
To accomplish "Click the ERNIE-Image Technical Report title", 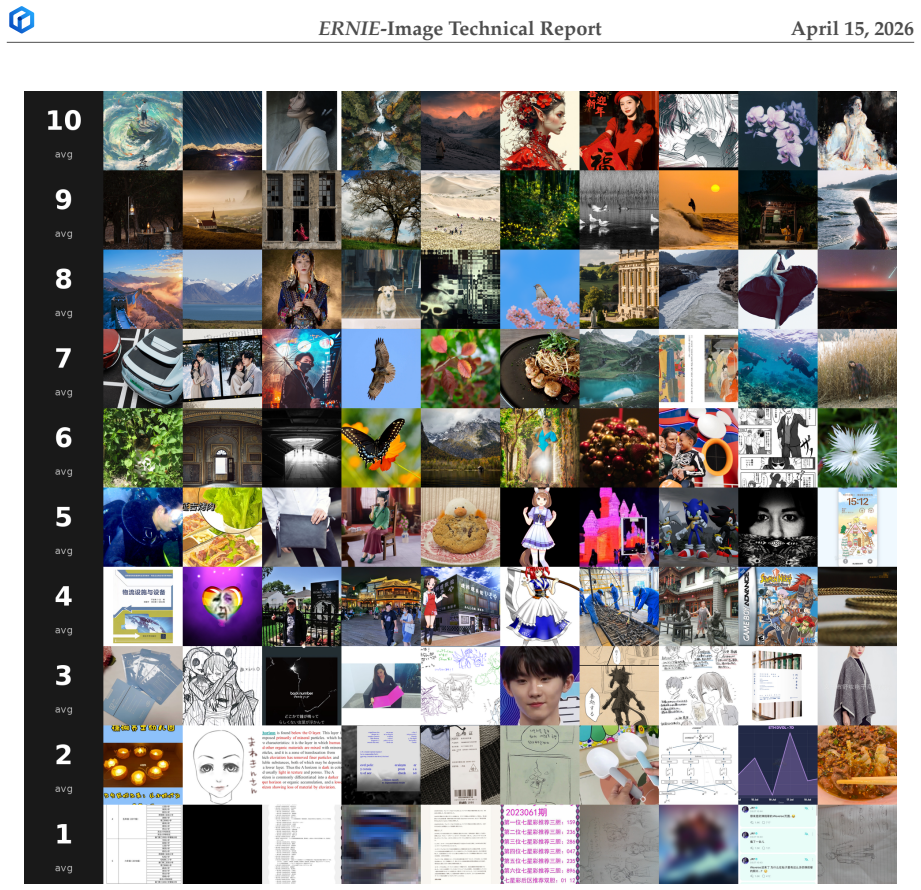I will point(460,28).
